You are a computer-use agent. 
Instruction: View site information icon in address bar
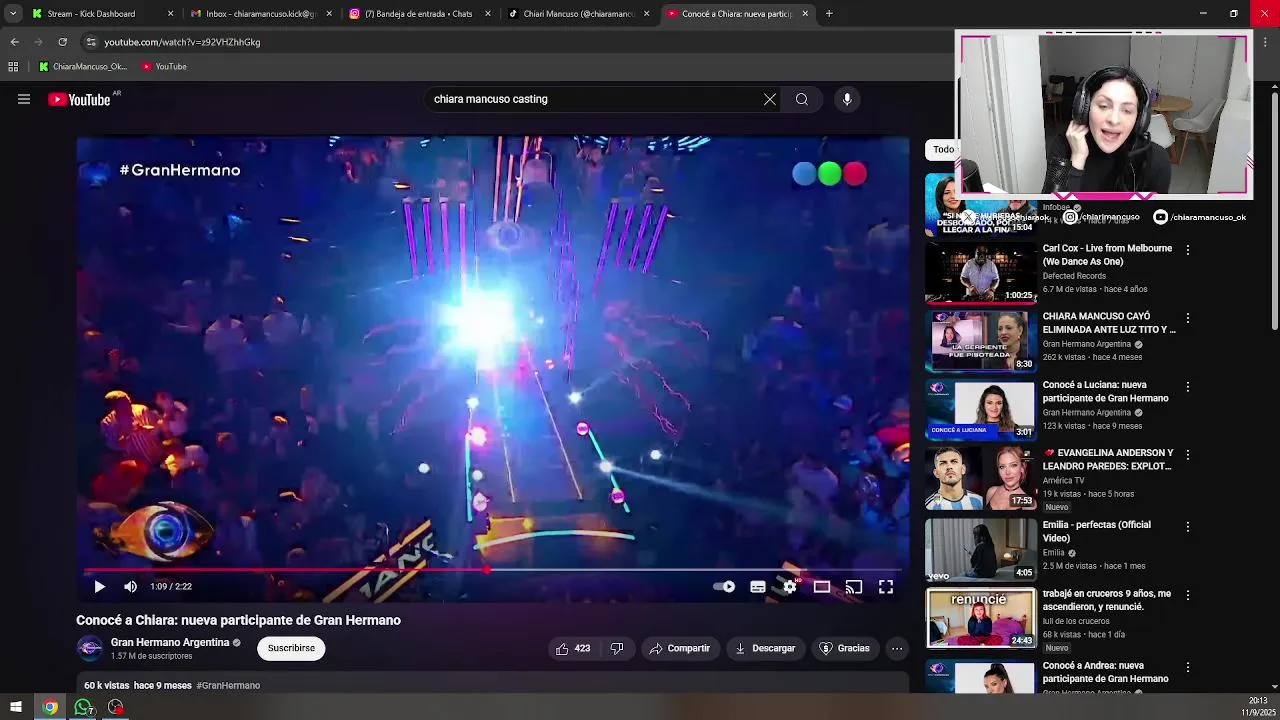click(91, 42)
